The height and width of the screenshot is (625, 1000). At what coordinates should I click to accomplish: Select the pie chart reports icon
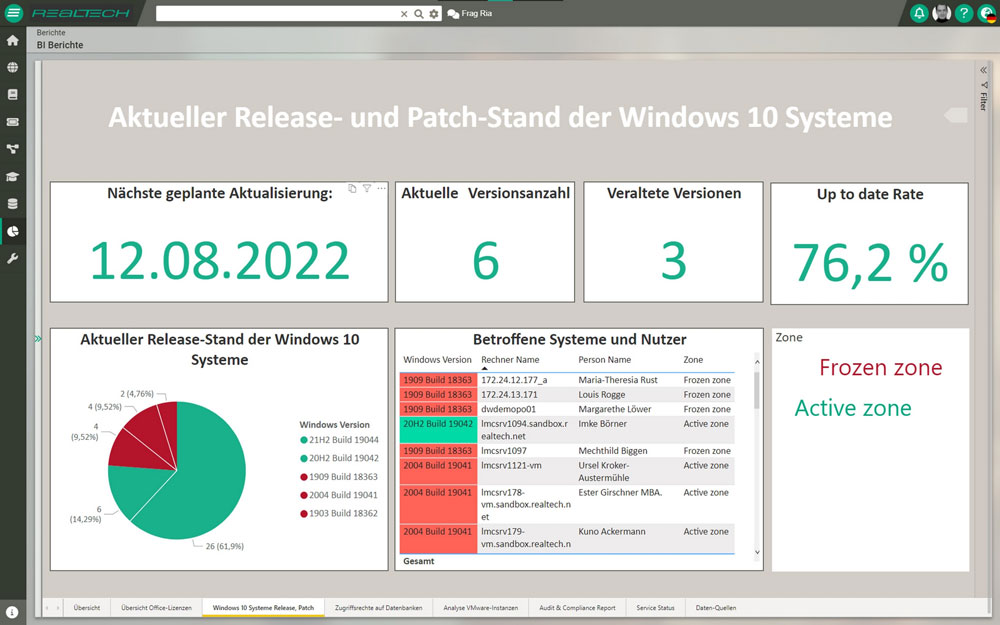[13, 231]
